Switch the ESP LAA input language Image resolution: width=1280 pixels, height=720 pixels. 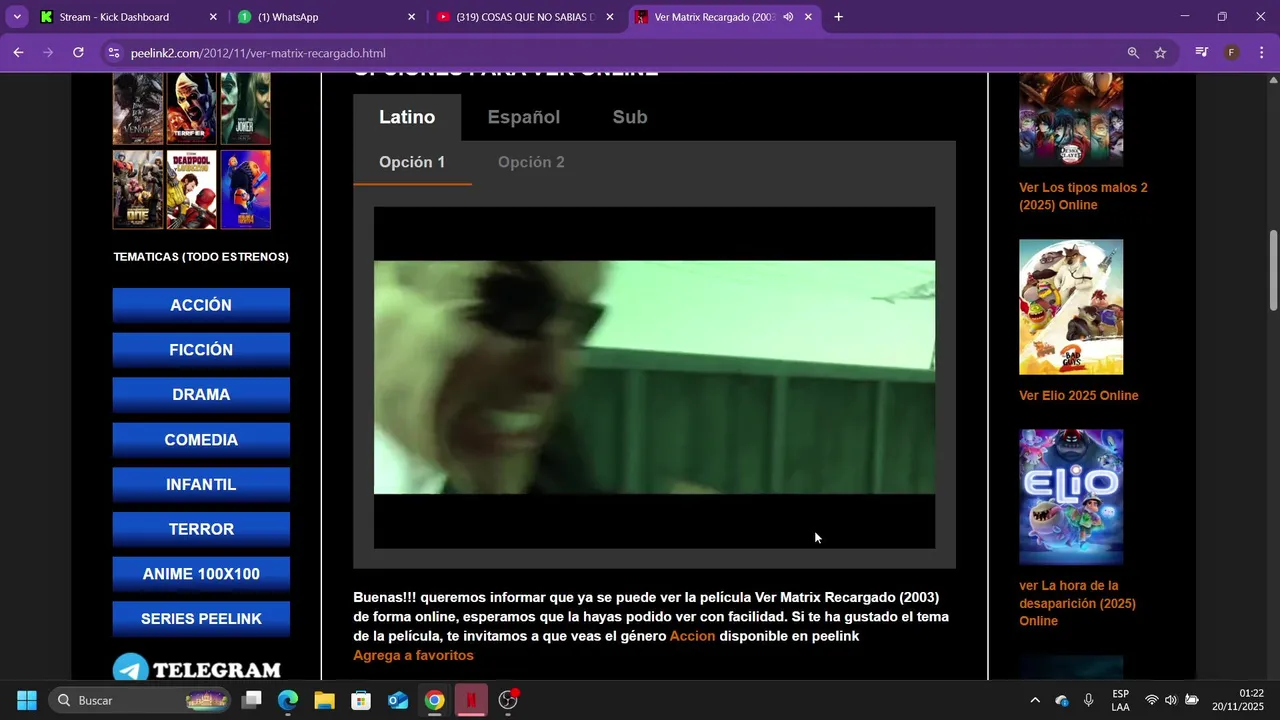[1121, 700]
